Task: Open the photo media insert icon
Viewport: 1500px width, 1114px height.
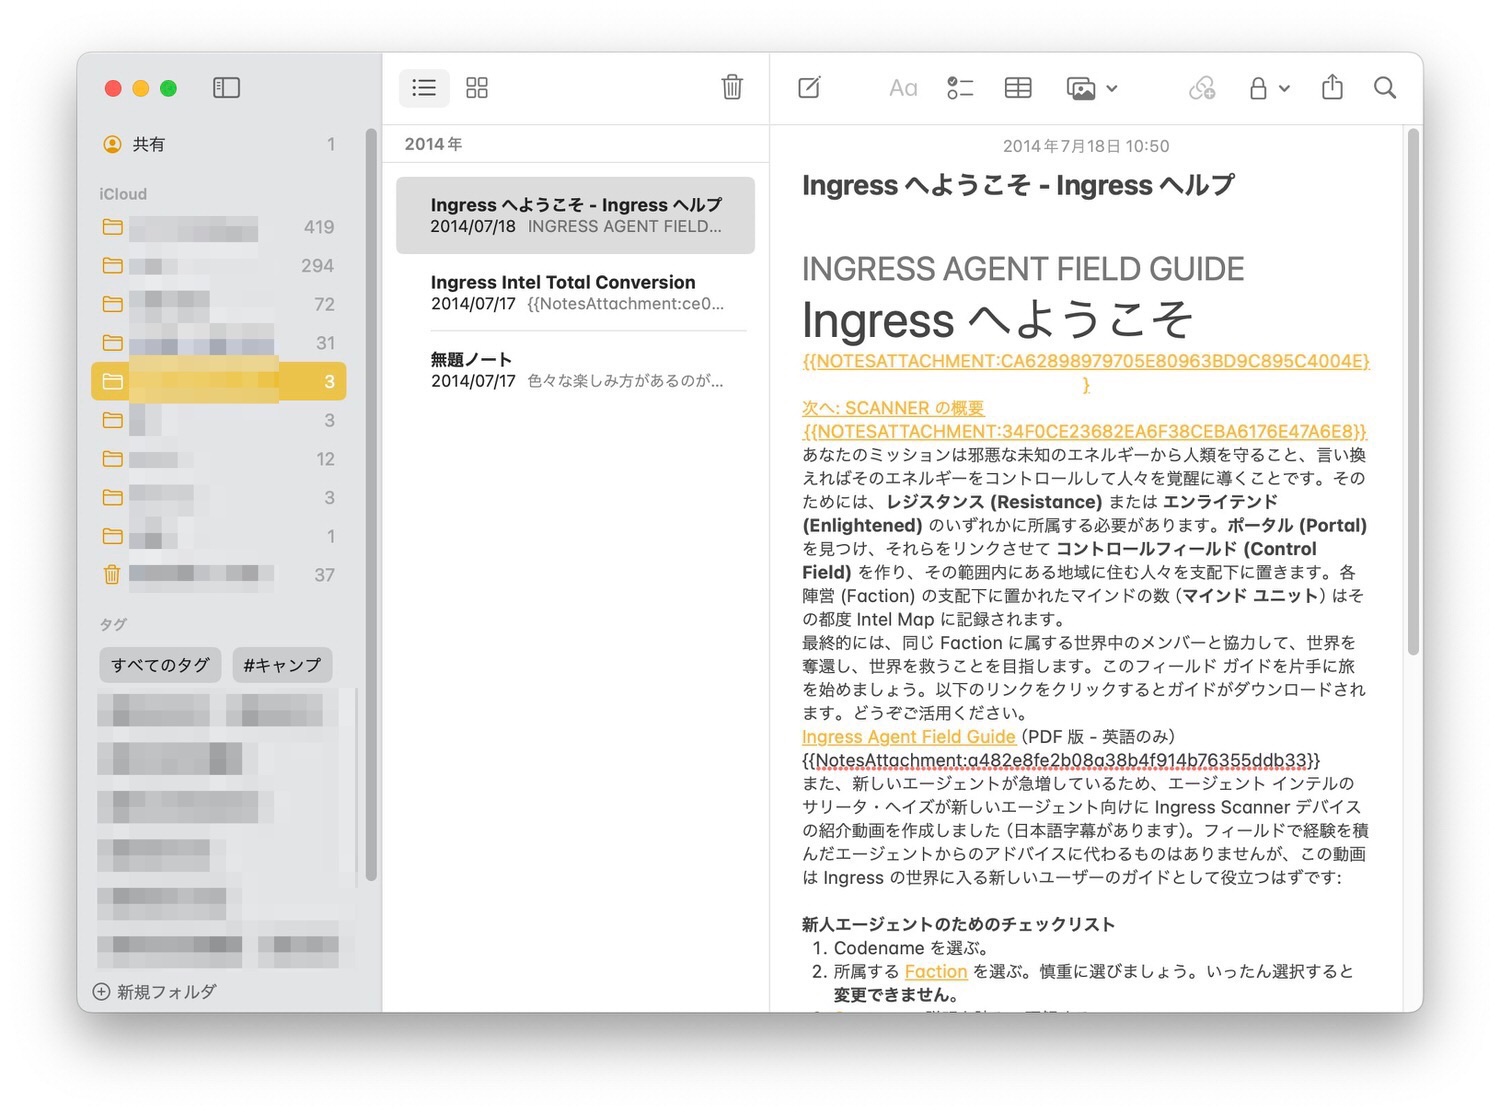Action: tap(1081, 88)
